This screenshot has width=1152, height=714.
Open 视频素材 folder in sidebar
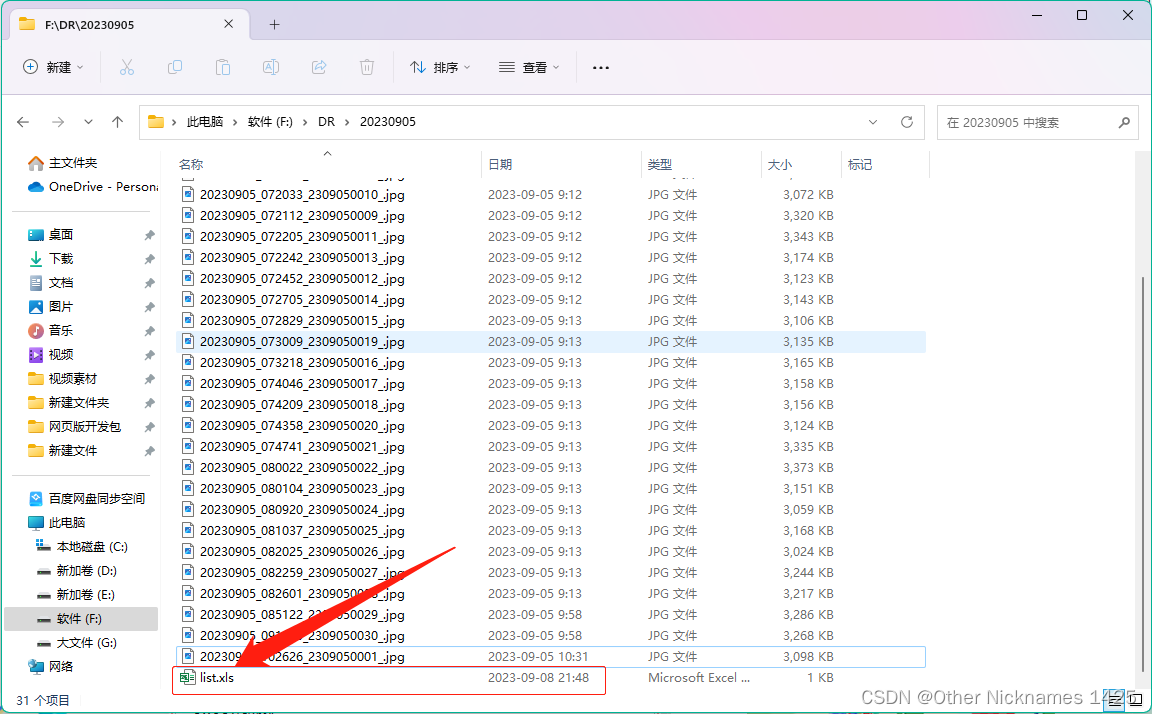[73, 379]
